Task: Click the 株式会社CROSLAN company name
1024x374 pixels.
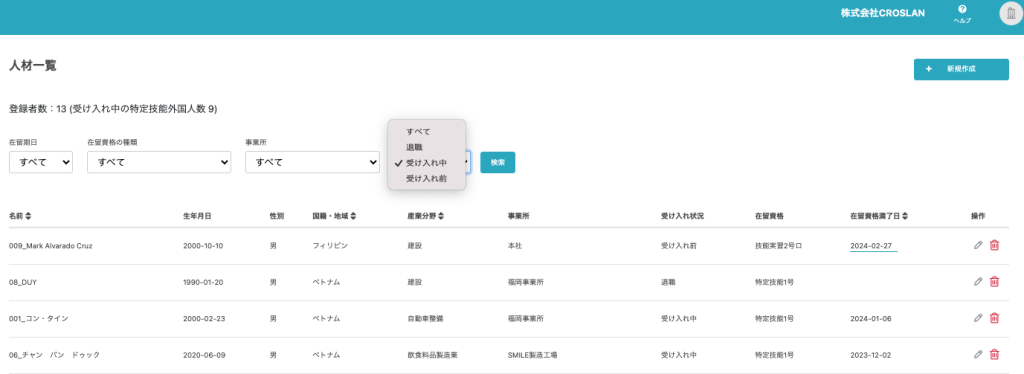Action: point(882,12)
